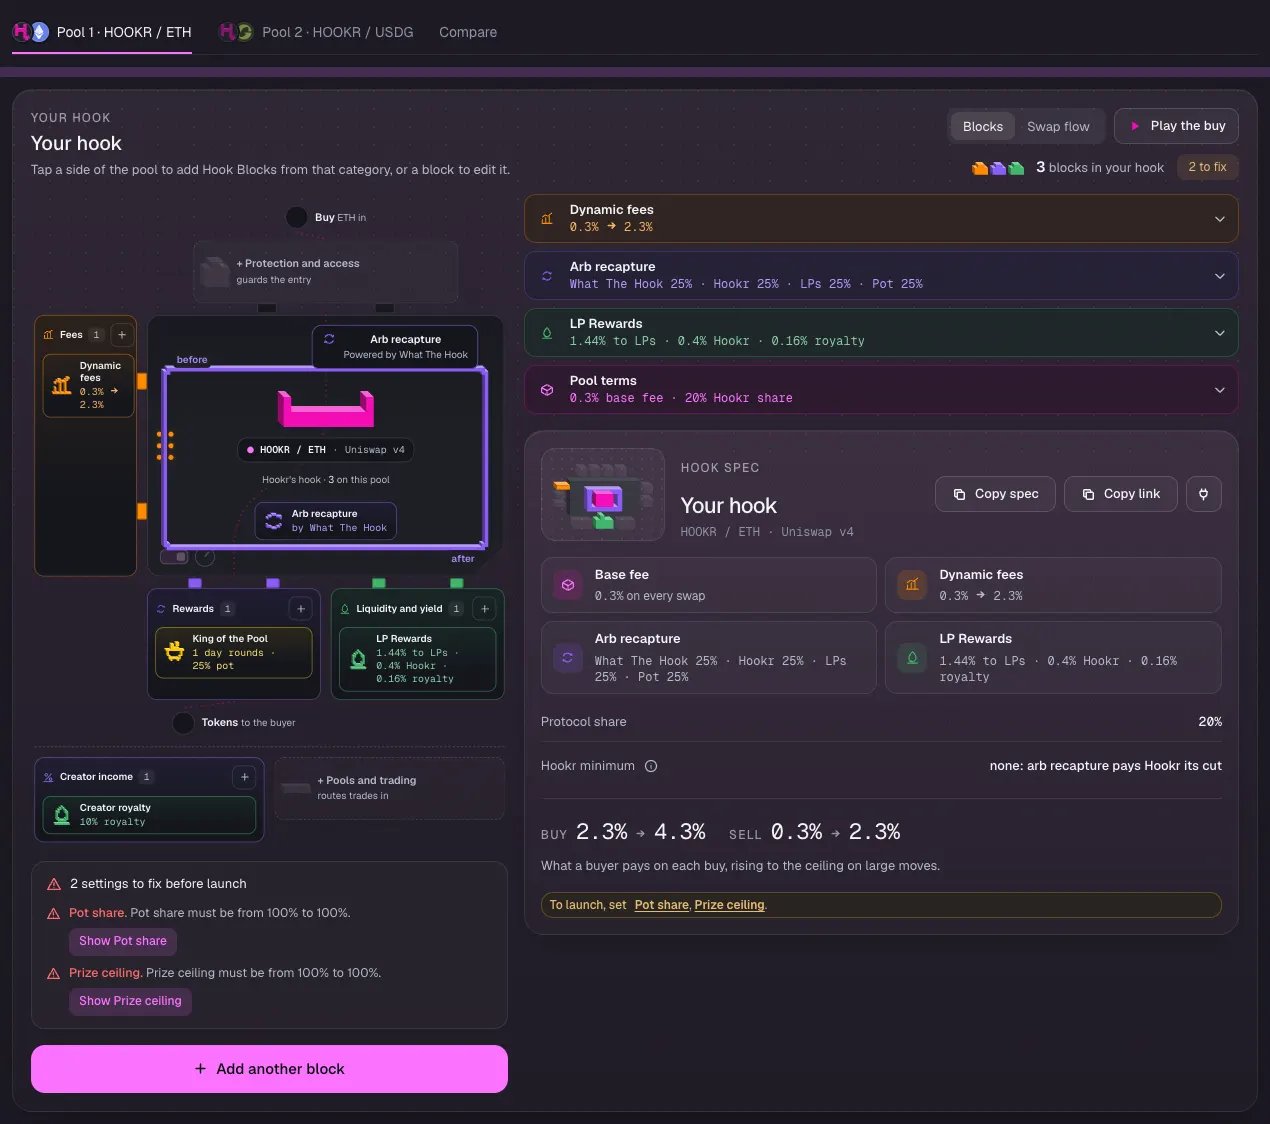
Task: Follow the Pot share link in the launch banner
Action: point(662,905)
